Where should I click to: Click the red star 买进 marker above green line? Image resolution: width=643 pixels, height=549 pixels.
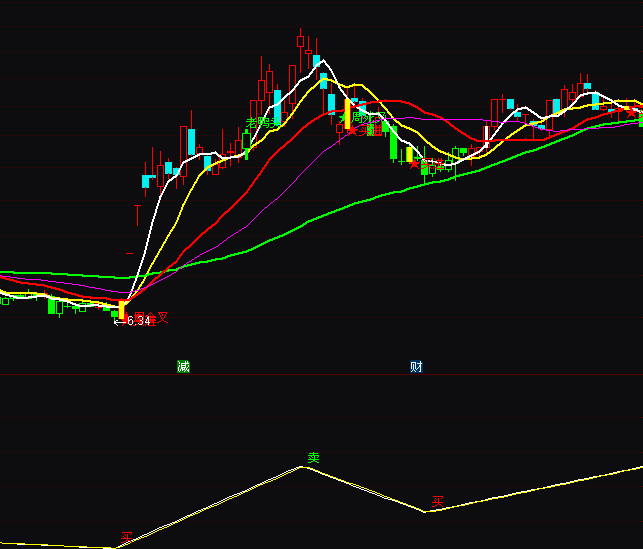tap(414, 163)
